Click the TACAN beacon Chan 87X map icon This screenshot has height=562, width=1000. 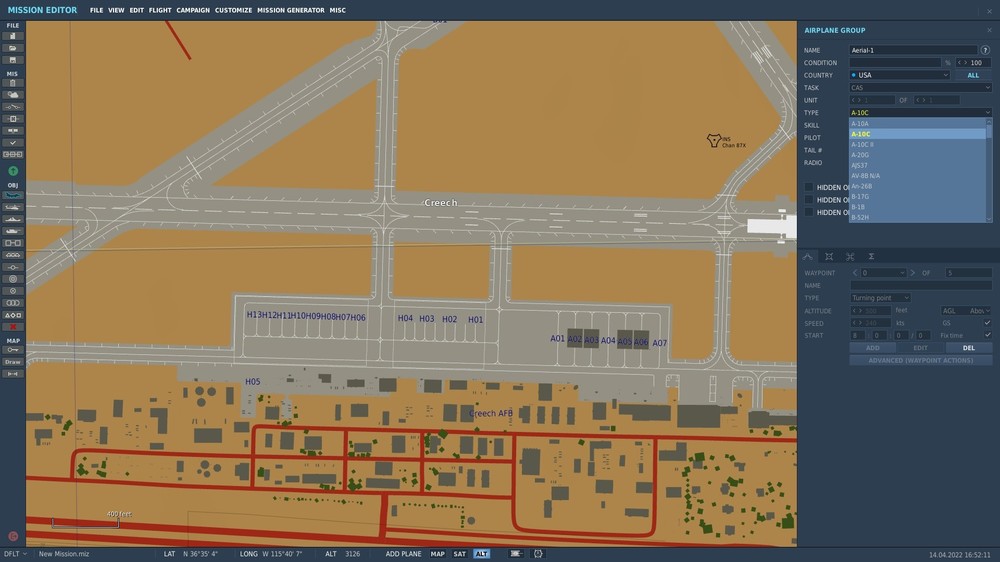click(714, 140)
